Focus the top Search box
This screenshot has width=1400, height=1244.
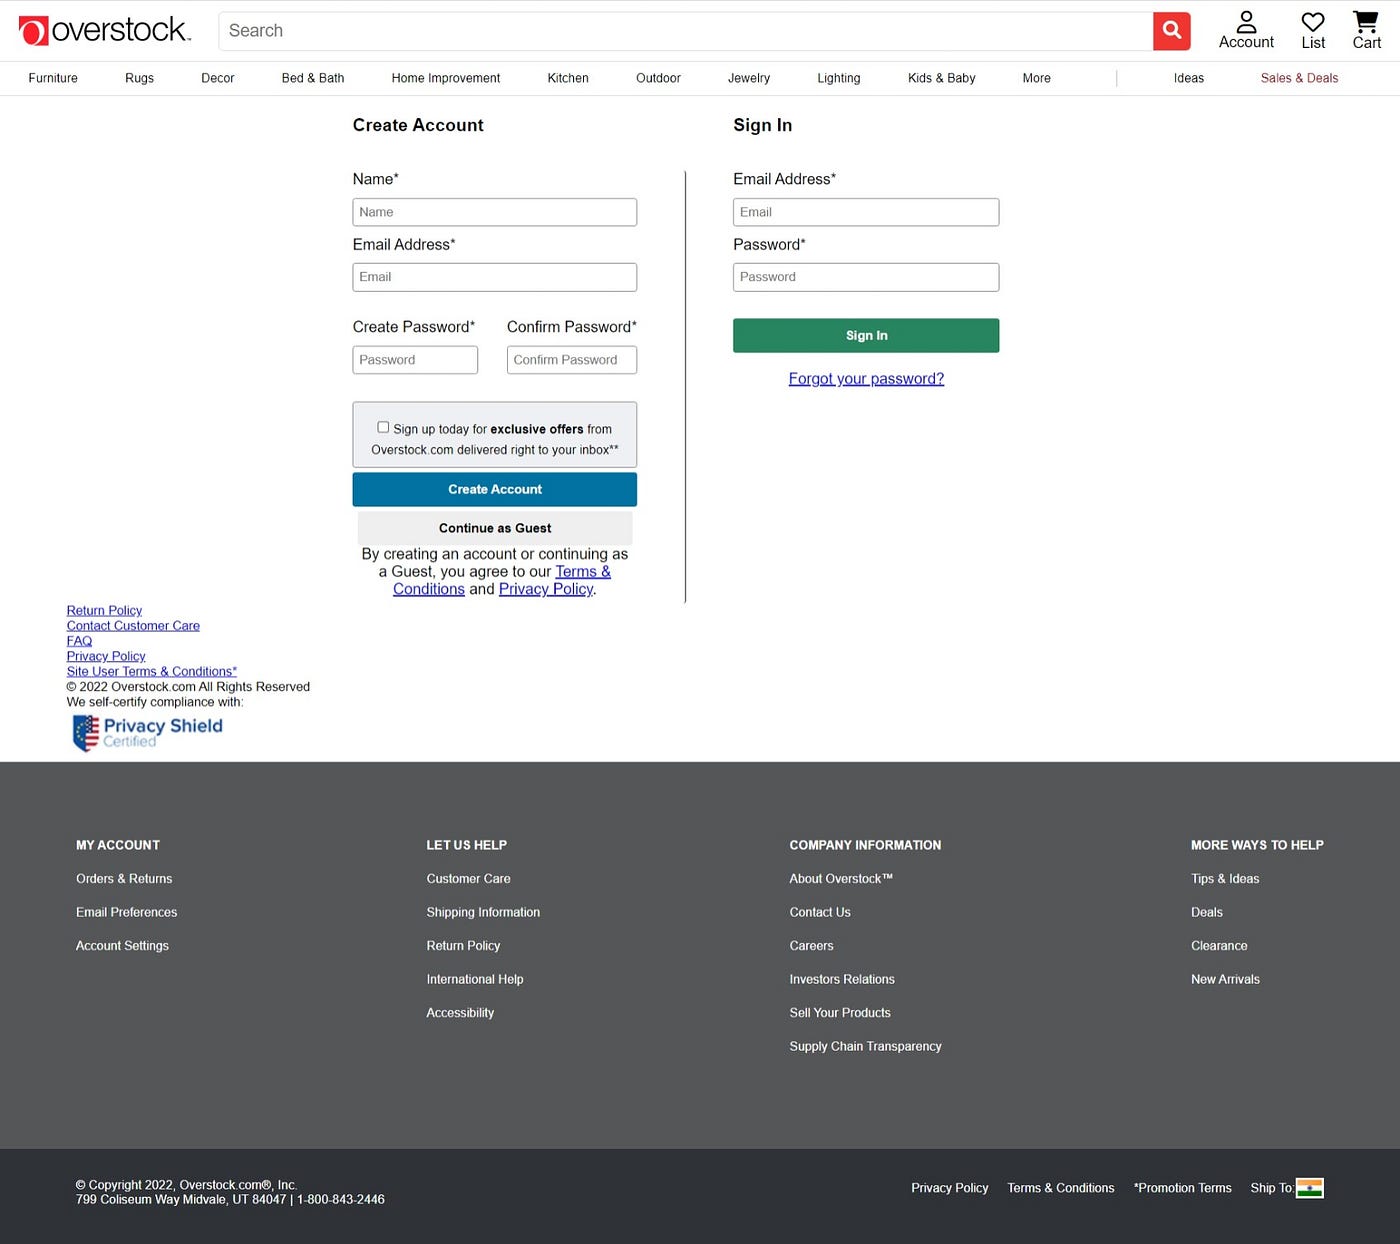coord(685,31)
